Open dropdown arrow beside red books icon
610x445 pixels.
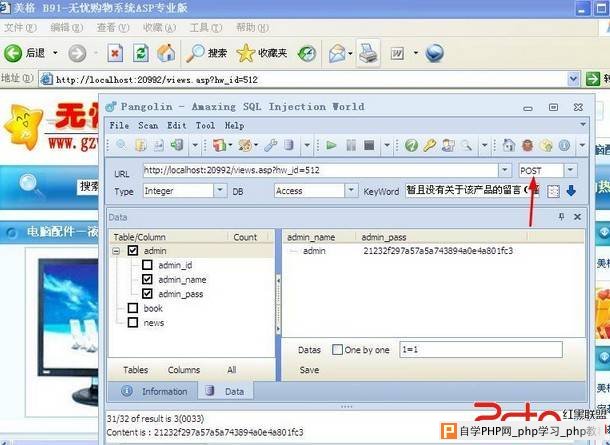(231, 145)
